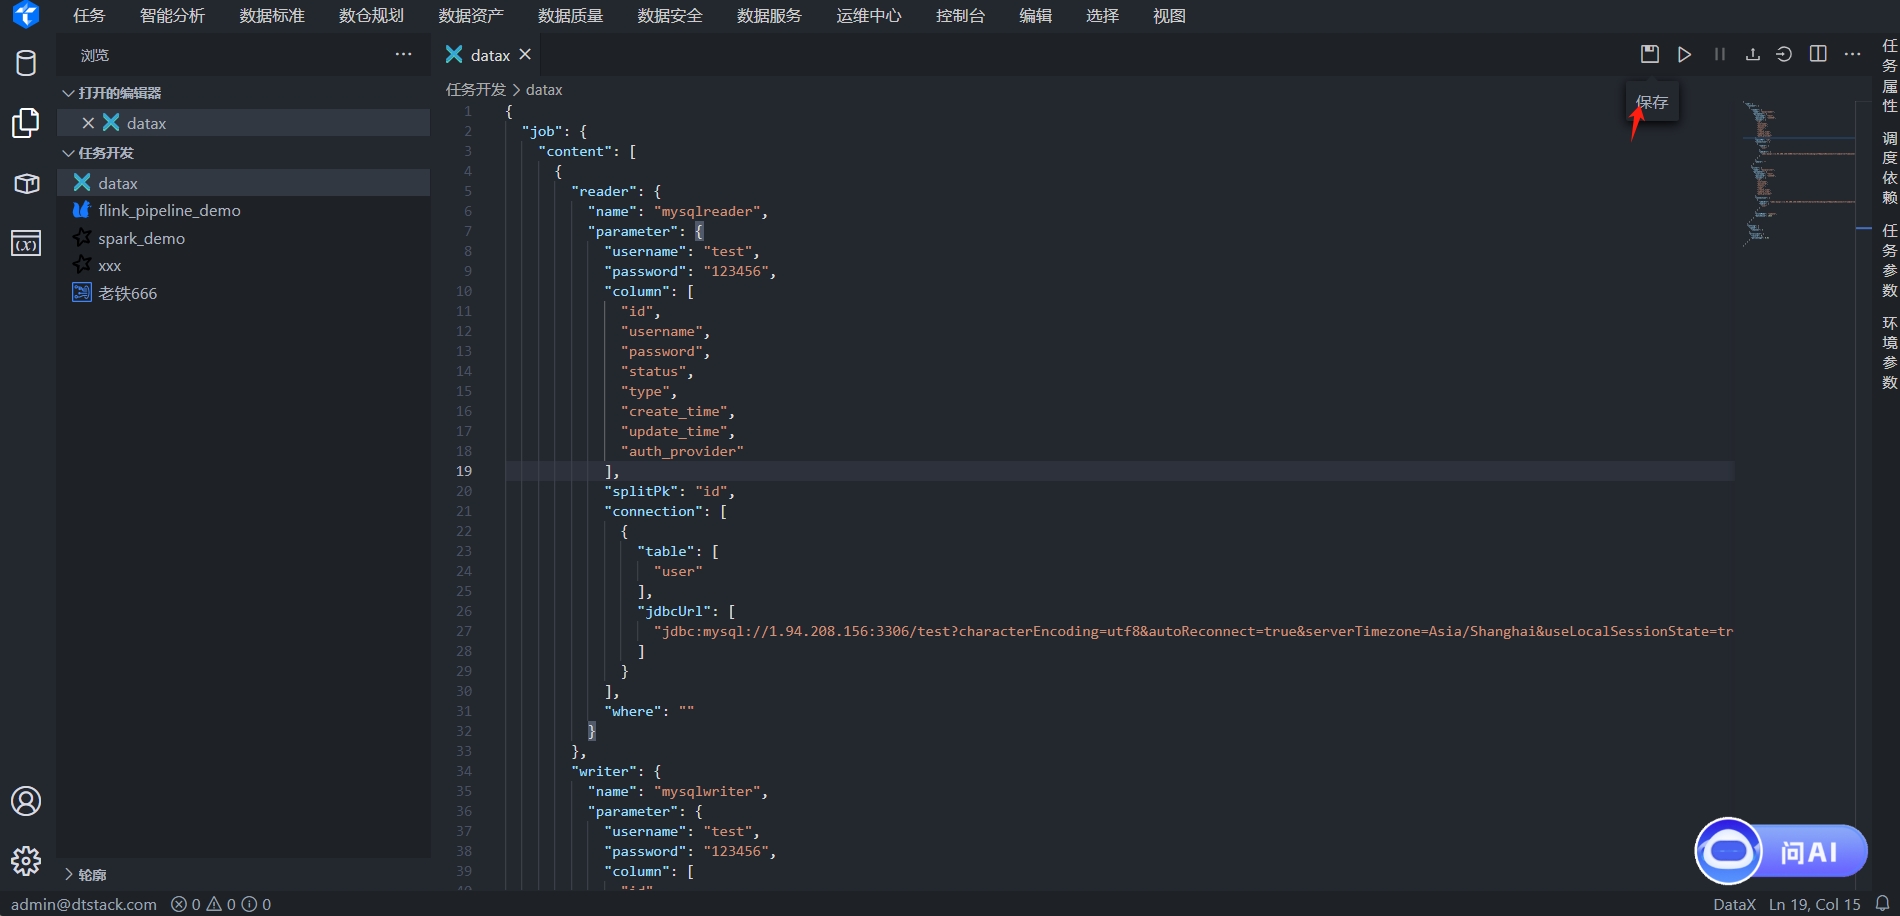The height and width of the screenshot is (916, 1900).
Task: Collapse the 打开的编辑器 section
Action: click(x=243, y=93)
